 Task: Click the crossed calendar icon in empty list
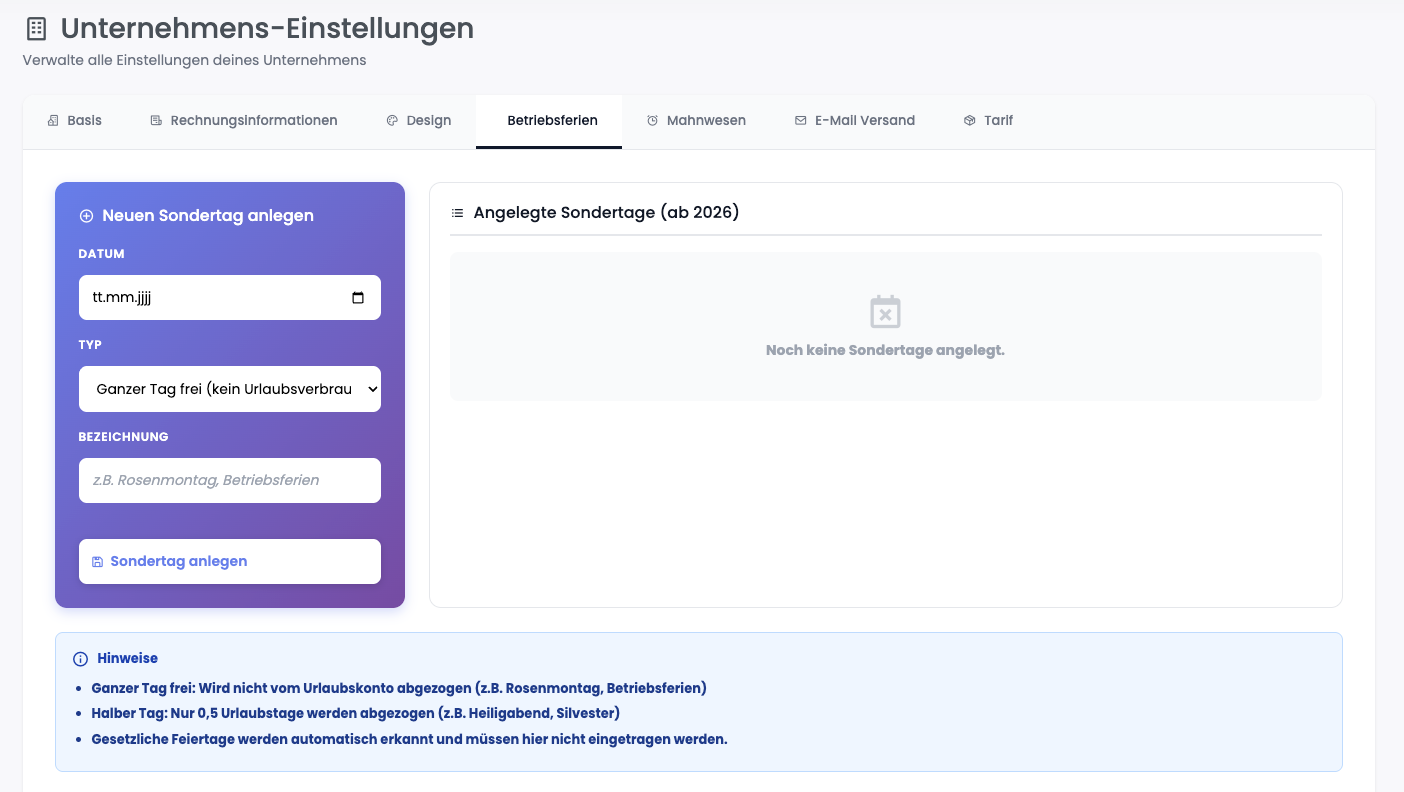pyautogui.click(x=885, y=312)
